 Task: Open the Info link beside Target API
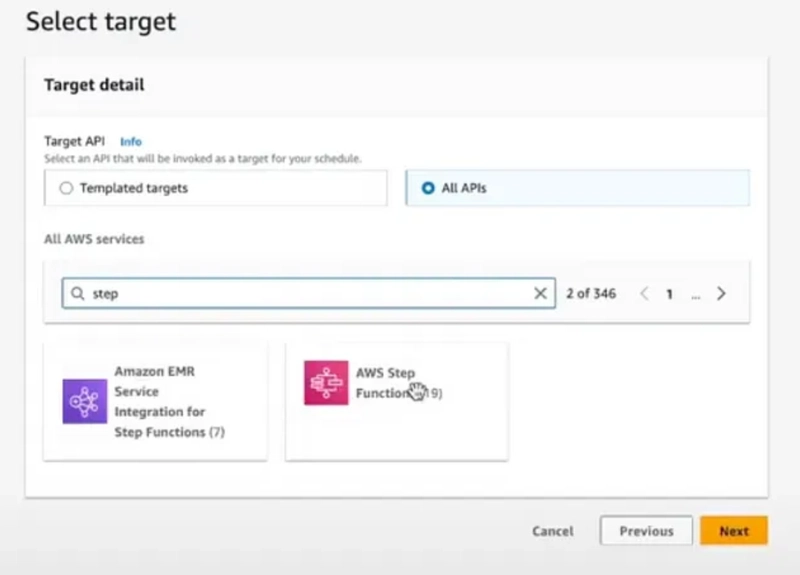[x=131, y=141]
